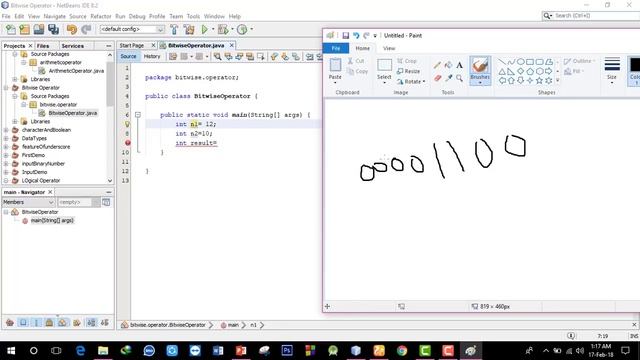The width and height of the screenshot is (640, 360).
Task: Click NetBeans Open Project toolbar icon
Action: [x=39, y=29]
